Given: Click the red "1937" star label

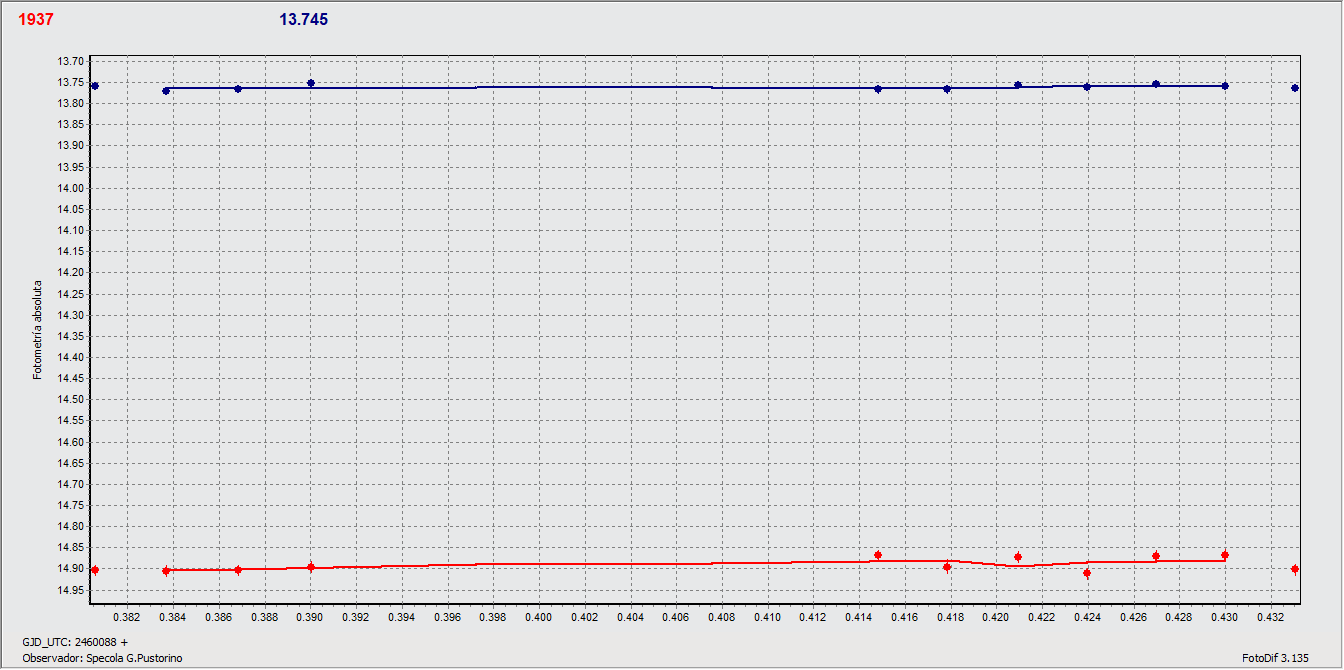Looking at the screenshot, I should pyautogui.click(x=36, y=20).
